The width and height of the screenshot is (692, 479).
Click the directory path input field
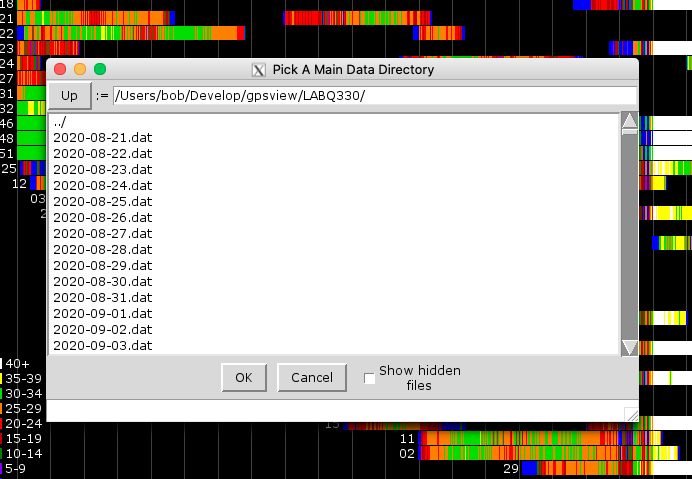[374, 96]
